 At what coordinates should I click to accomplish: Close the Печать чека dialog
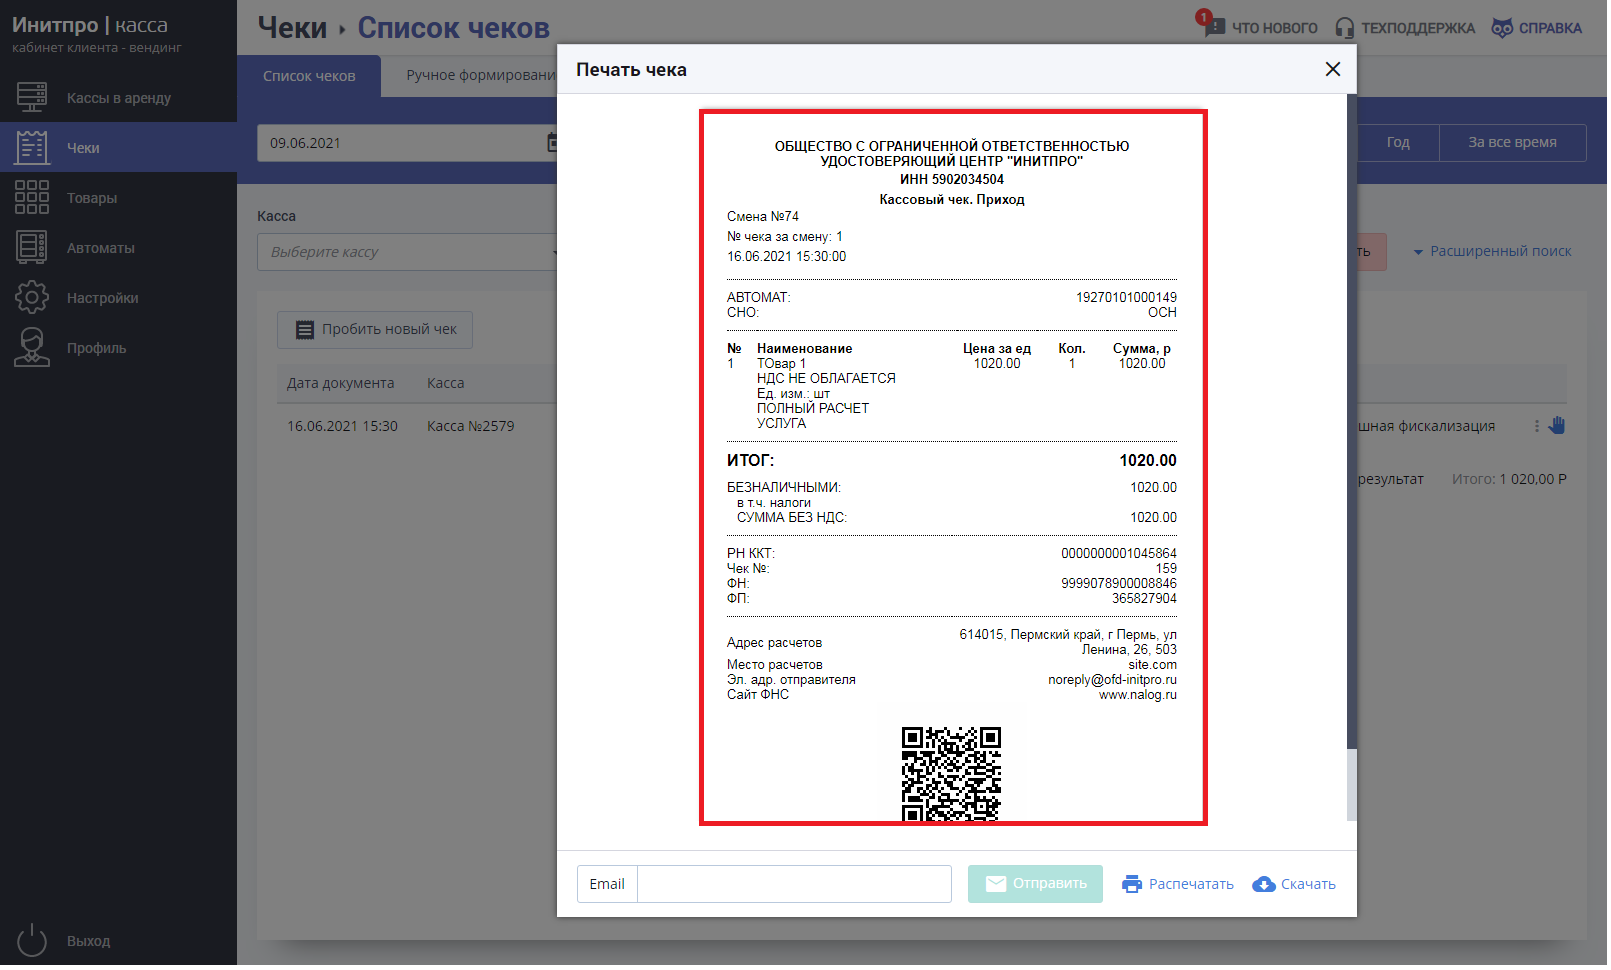(x=1333, y=69)
